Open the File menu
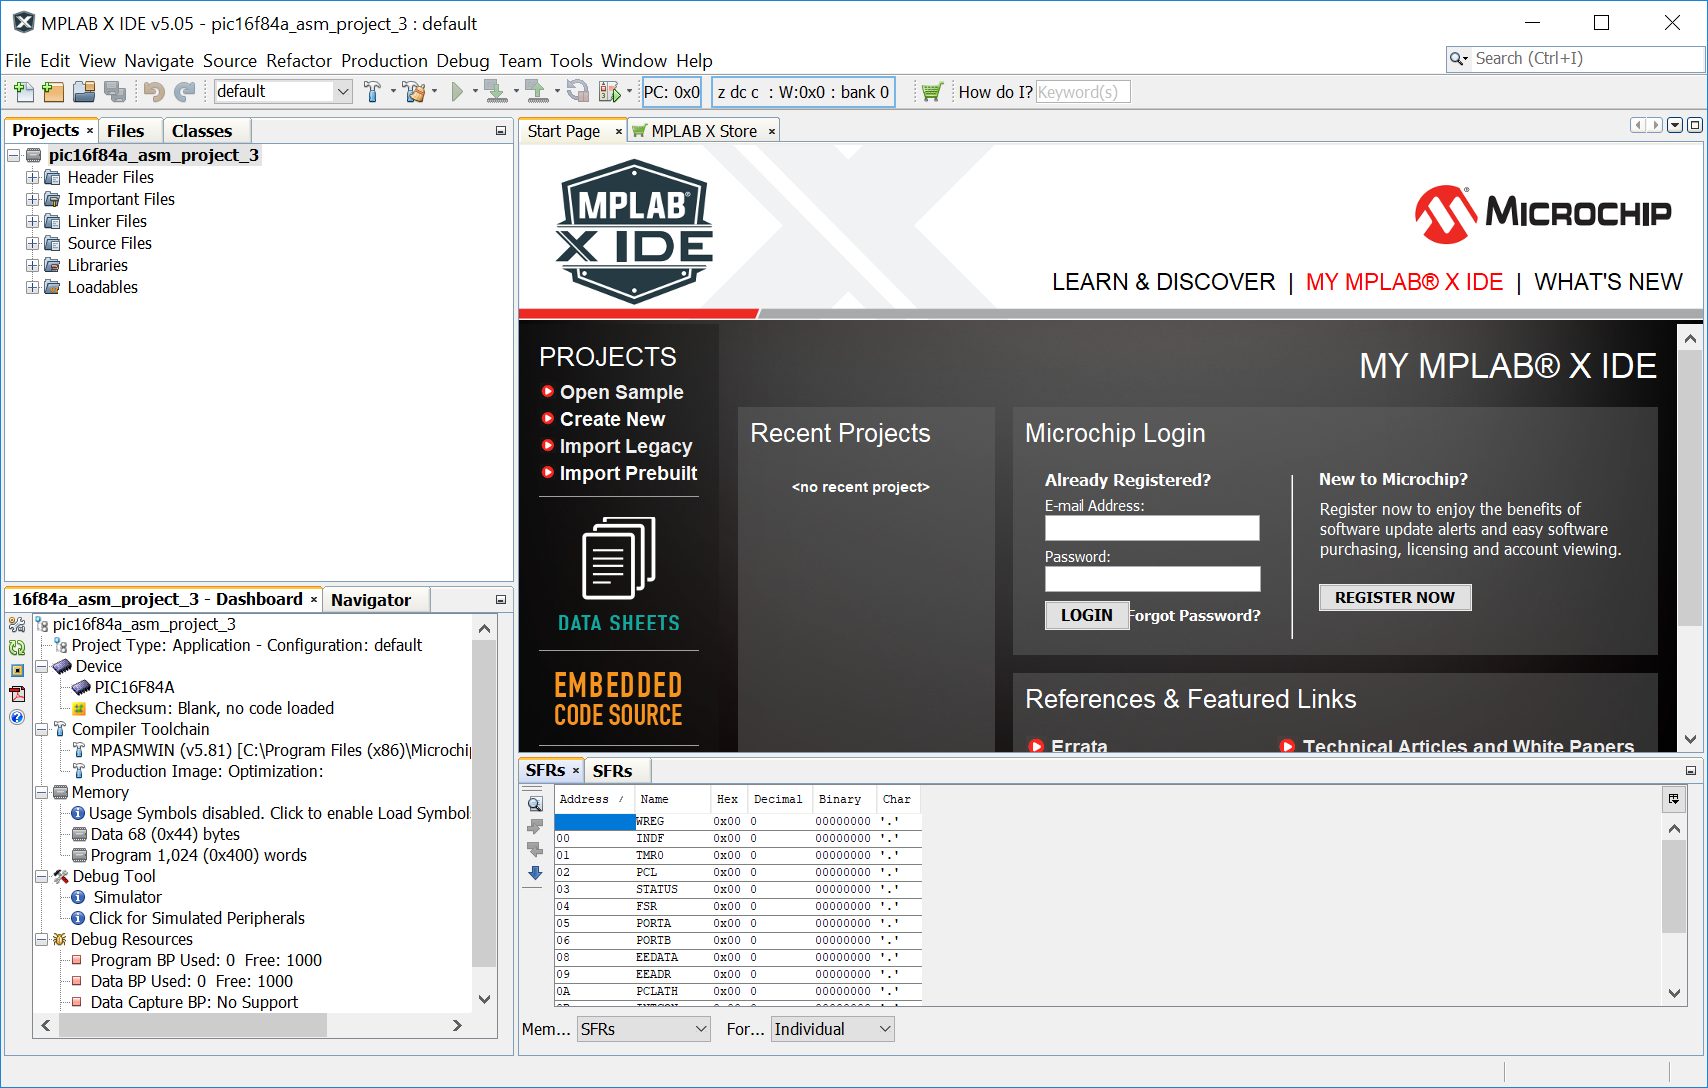1708x1088 pixels. pyautogui.click(x=18, y=61)
